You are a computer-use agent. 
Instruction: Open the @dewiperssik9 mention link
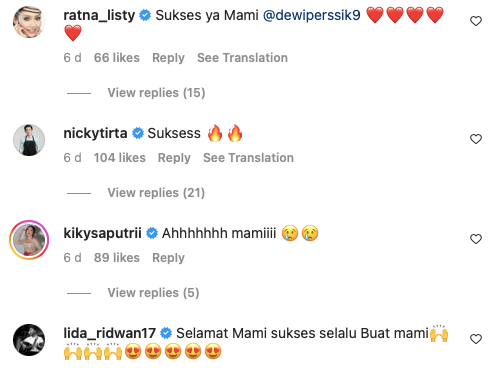312,15
